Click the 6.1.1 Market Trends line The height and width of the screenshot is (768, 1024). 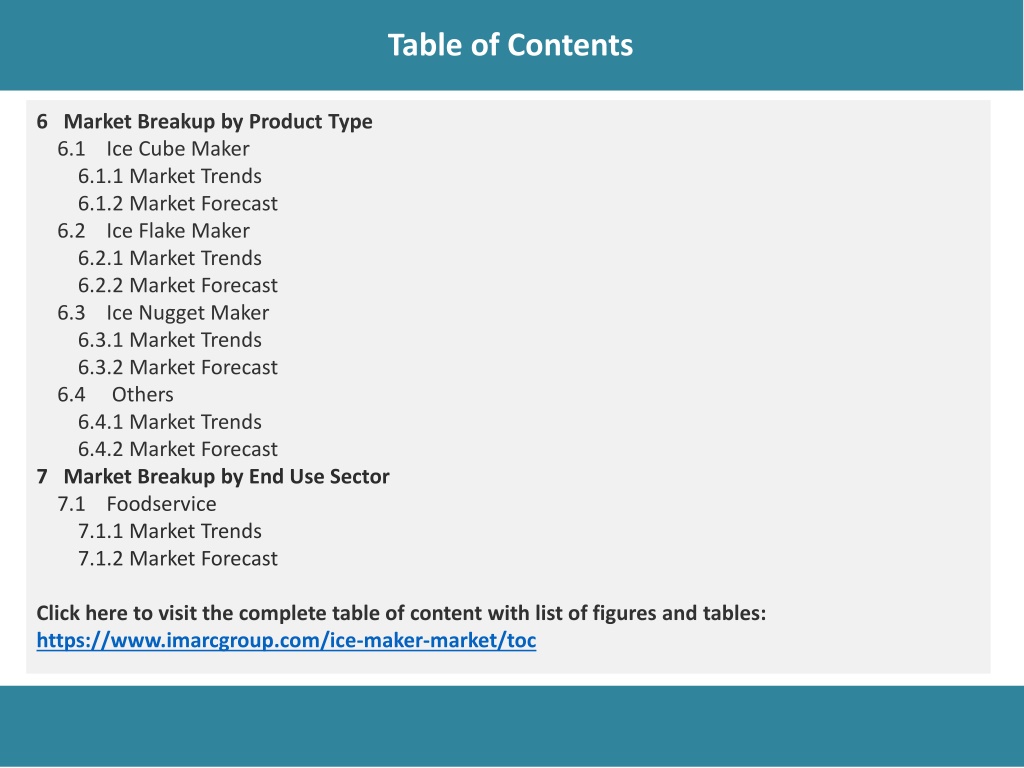click(x=170, y=176)
